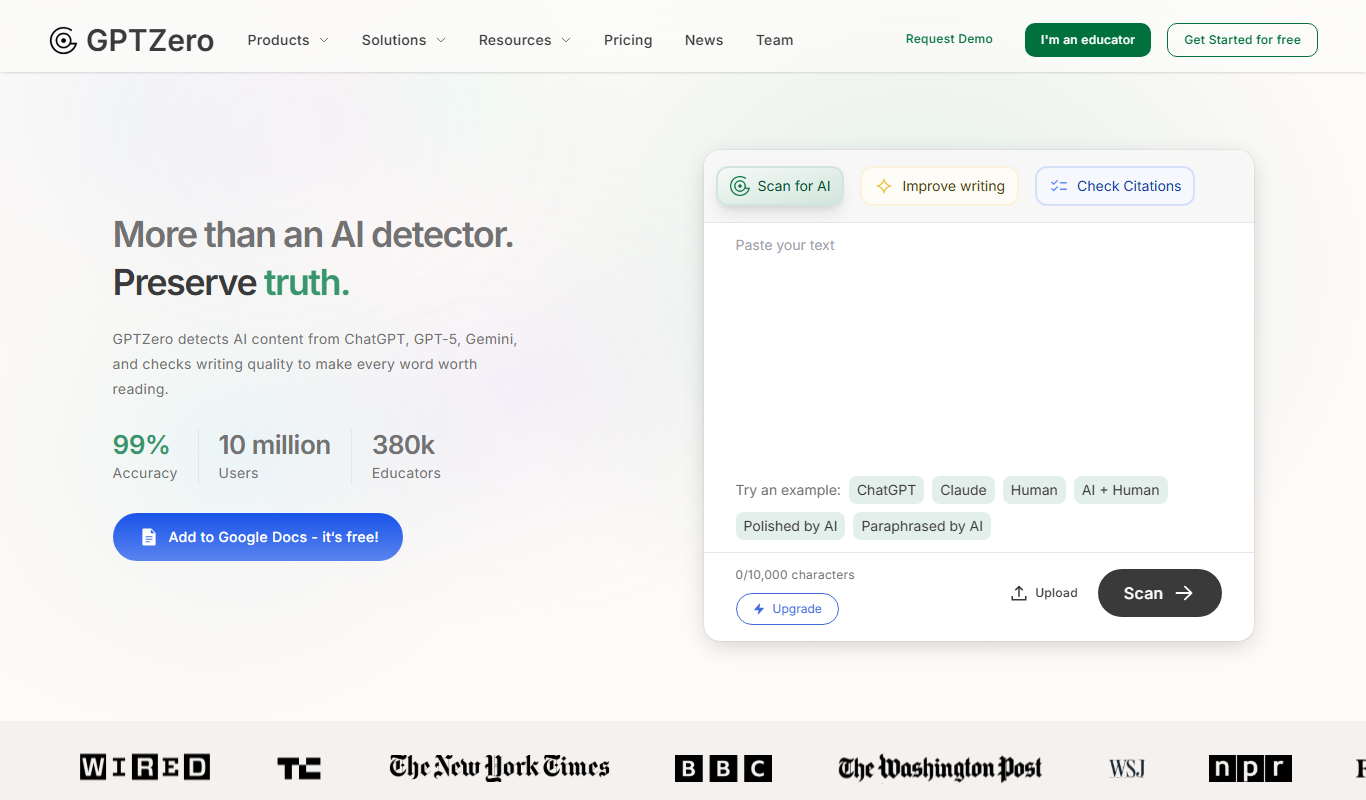Click the dark Scan button
Viewport: 1366px width, 800px height.
[1160, 593]
